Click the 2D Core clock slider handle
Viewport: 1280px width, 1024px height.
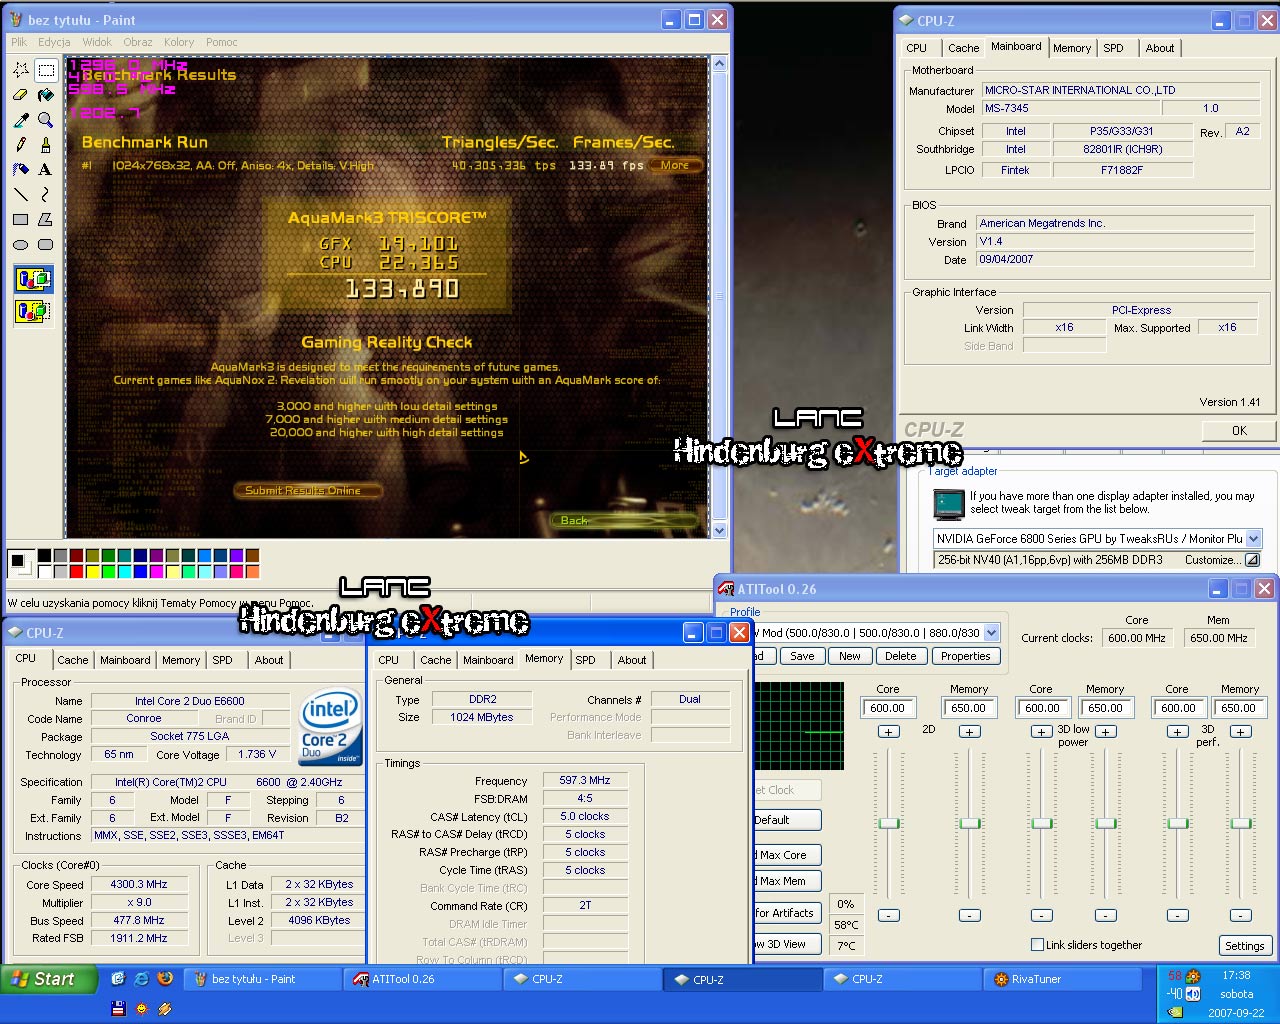[888, 823]
